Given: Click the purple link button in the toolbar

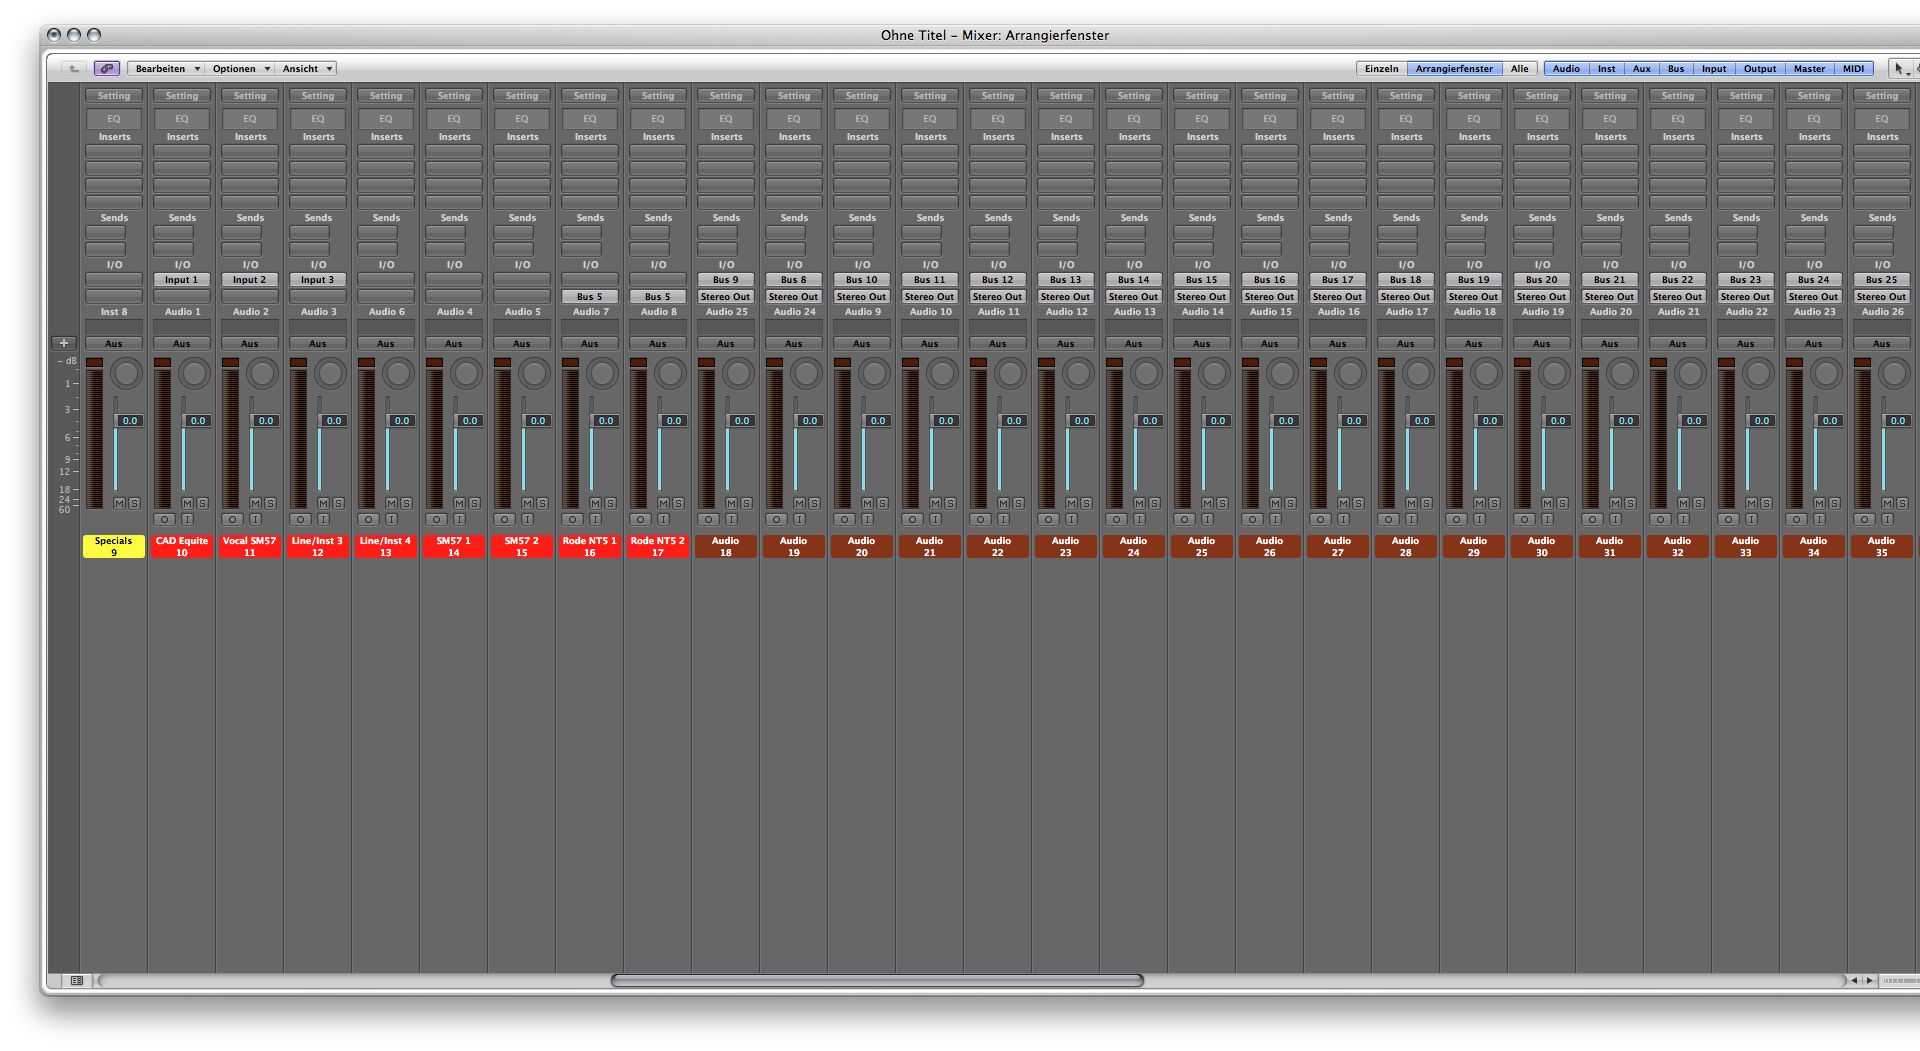Looking at the screenshot, I should pos(107,69).
